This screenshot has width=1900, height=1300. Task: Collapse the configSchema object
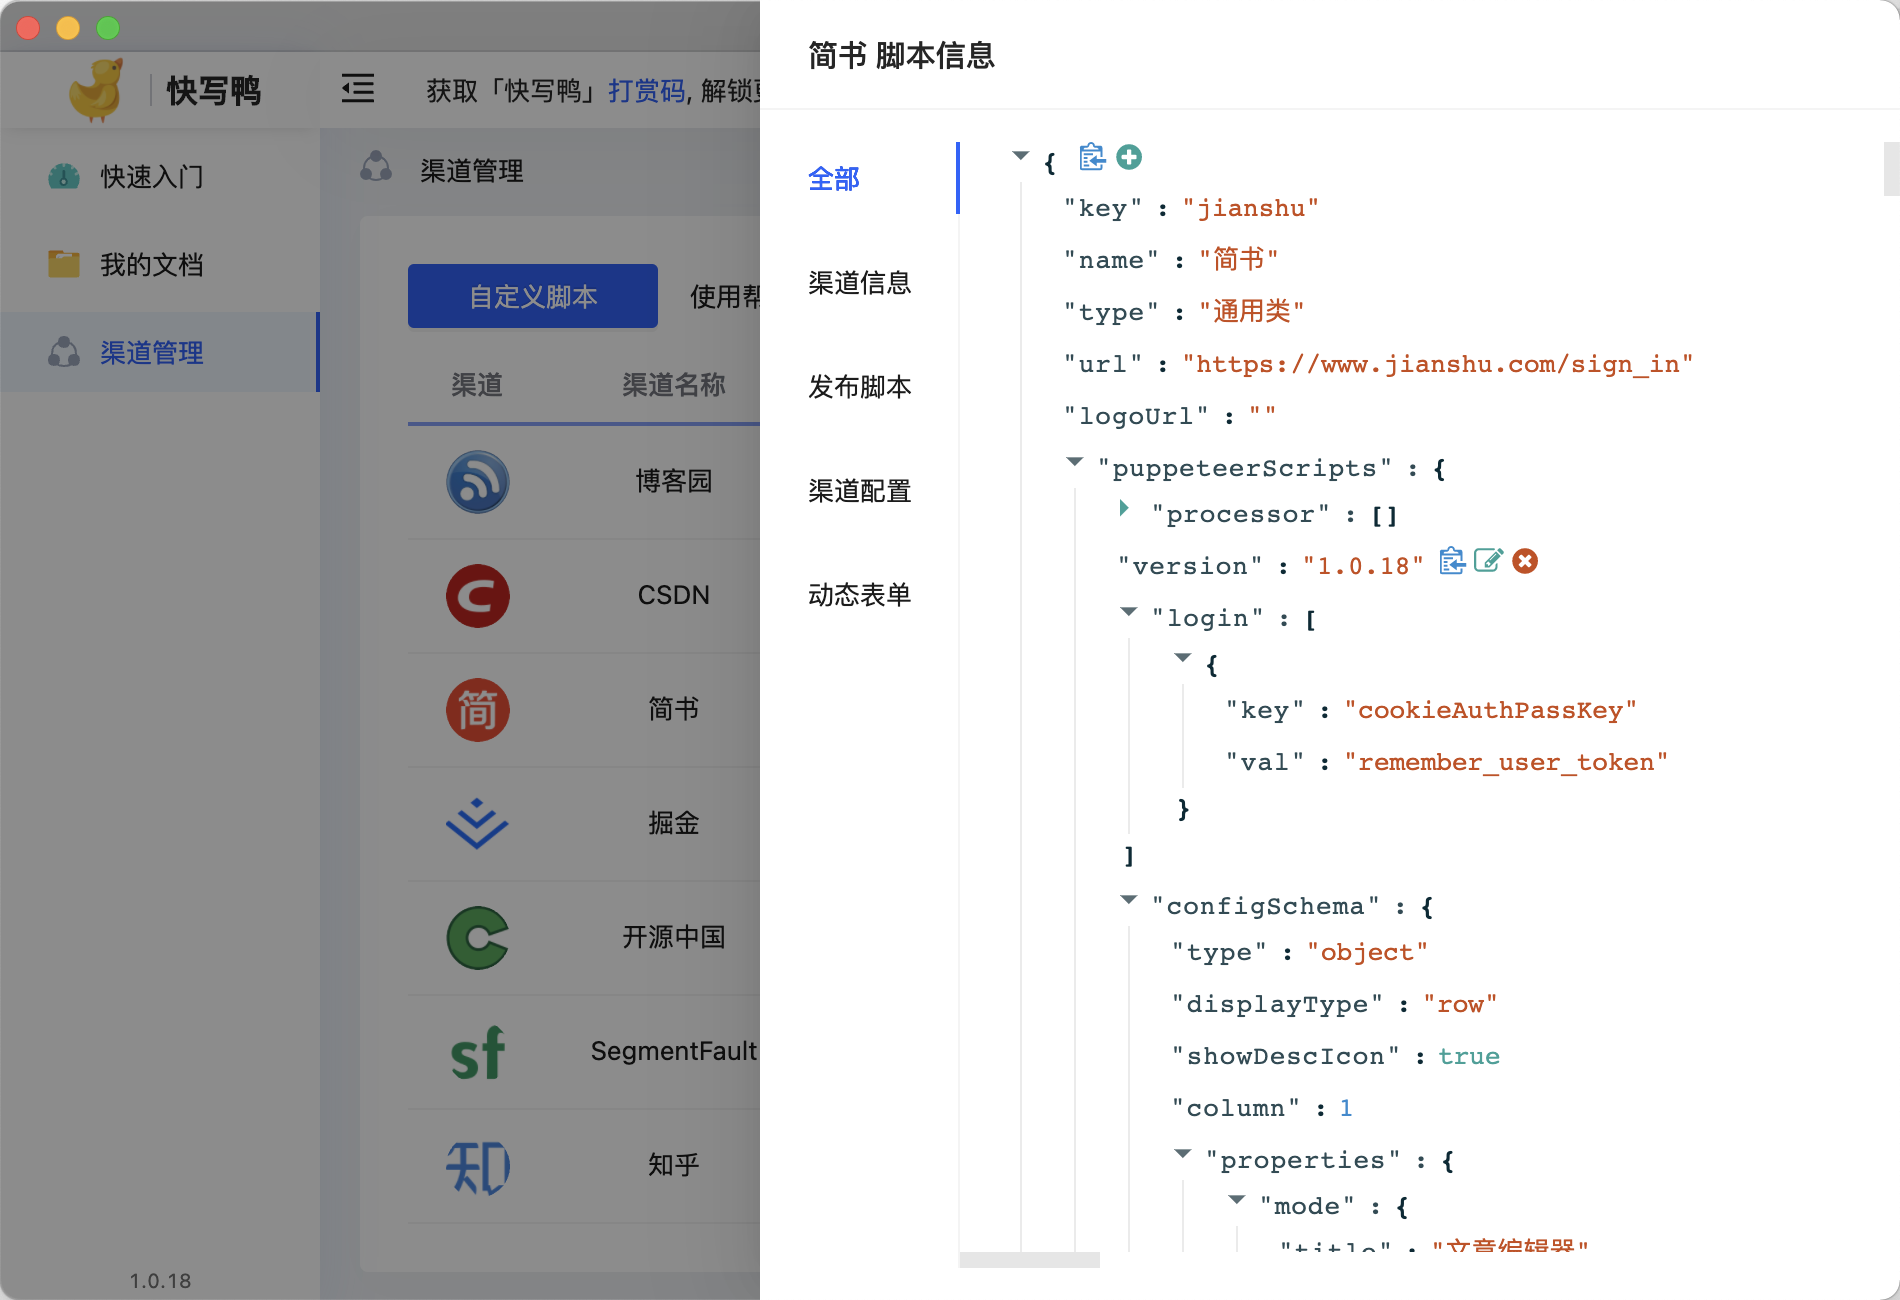(1128, 899)
